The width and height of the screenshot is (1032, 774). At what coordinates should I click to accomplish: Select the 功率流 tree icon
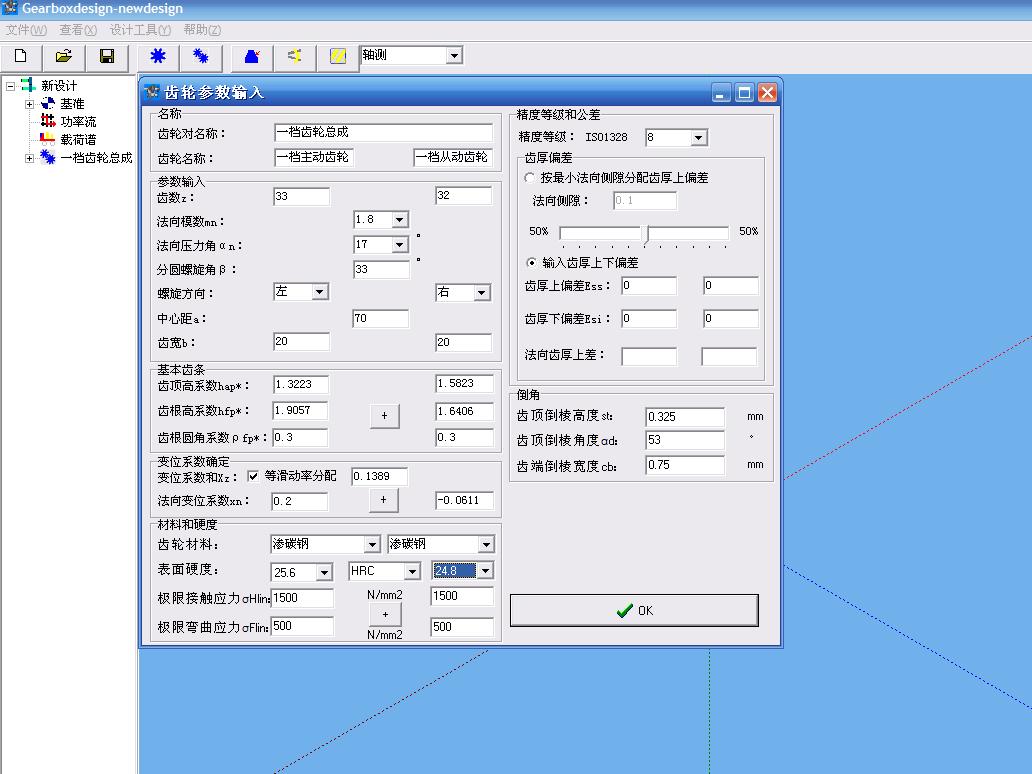[x=48, y=121]
